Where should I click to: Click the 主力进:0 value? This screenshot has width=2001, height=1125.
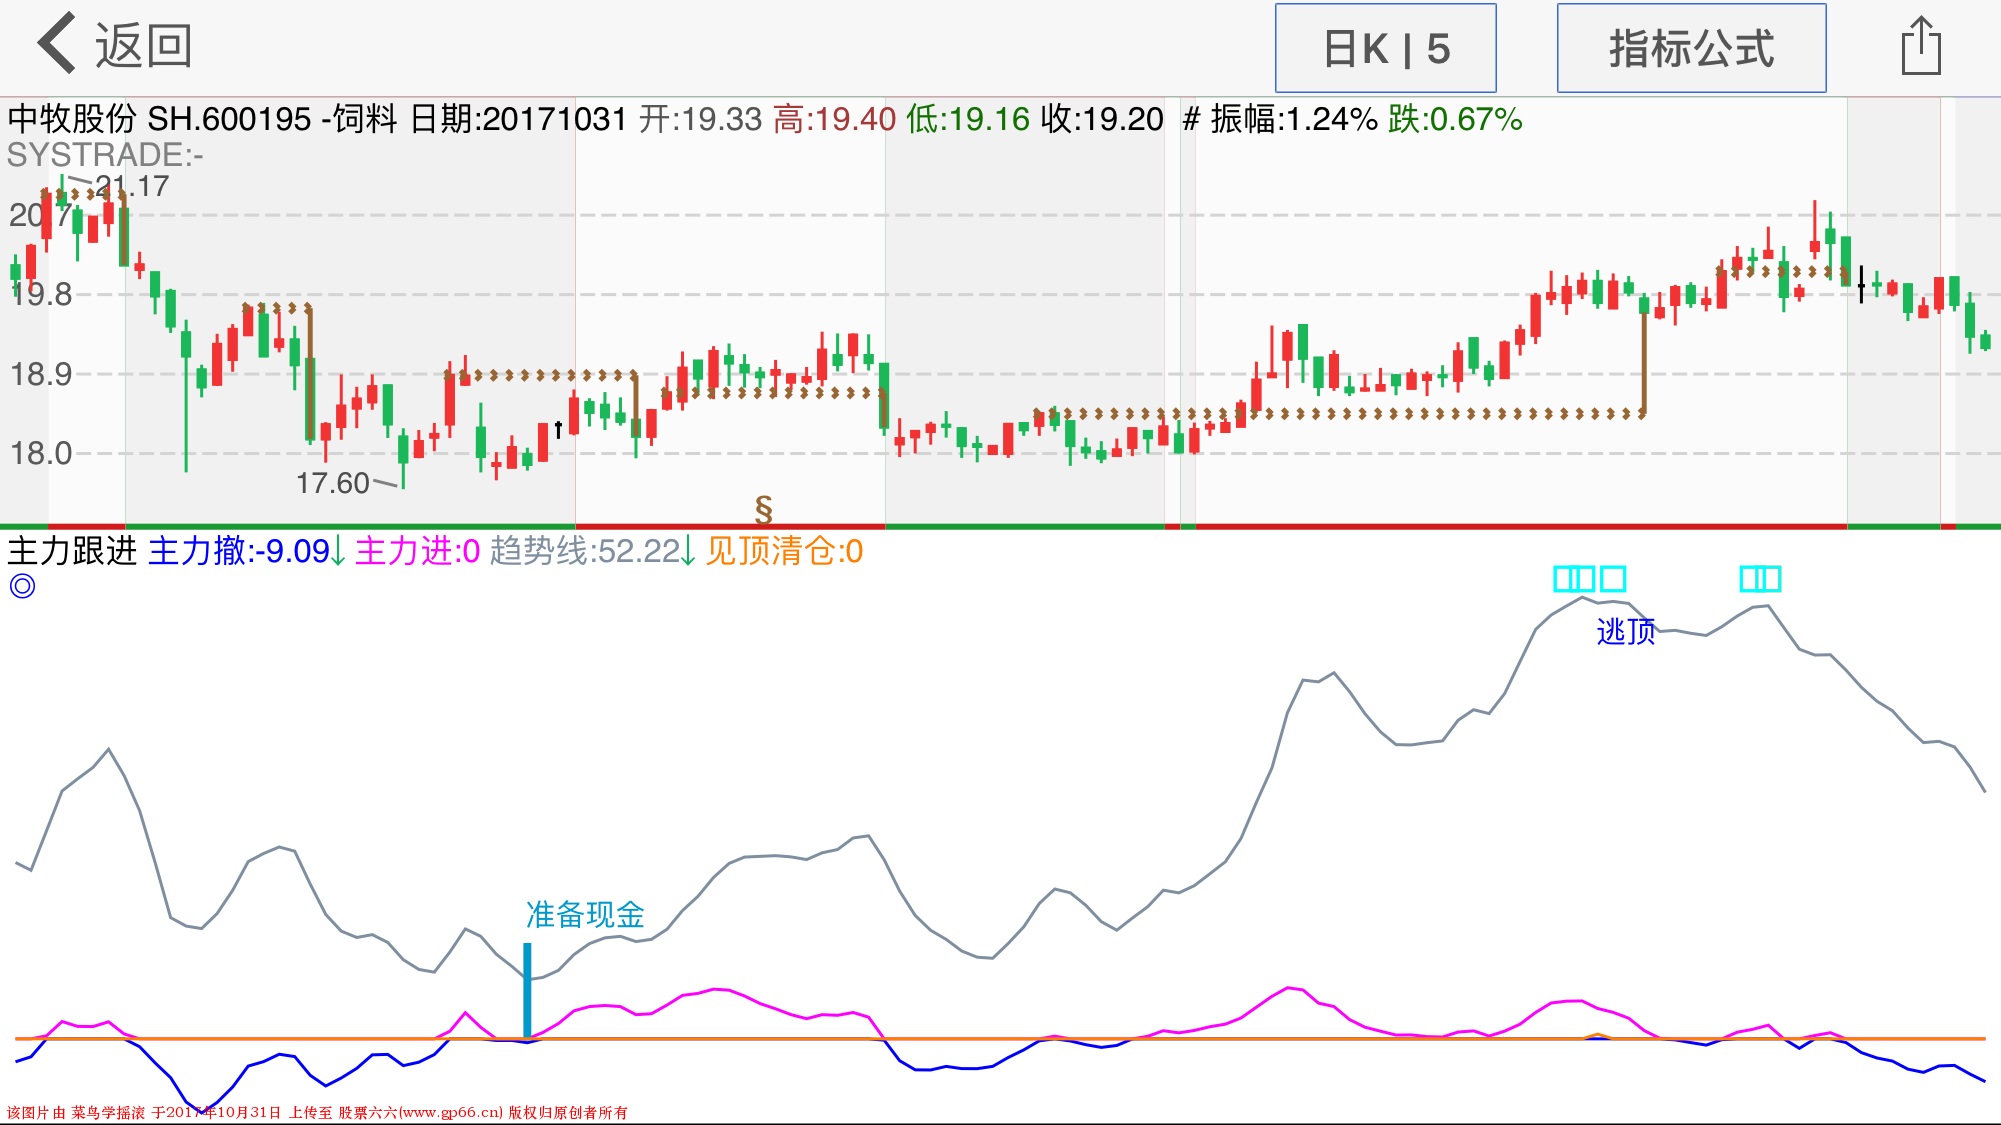pyautogui.click(x=417, y=551)
